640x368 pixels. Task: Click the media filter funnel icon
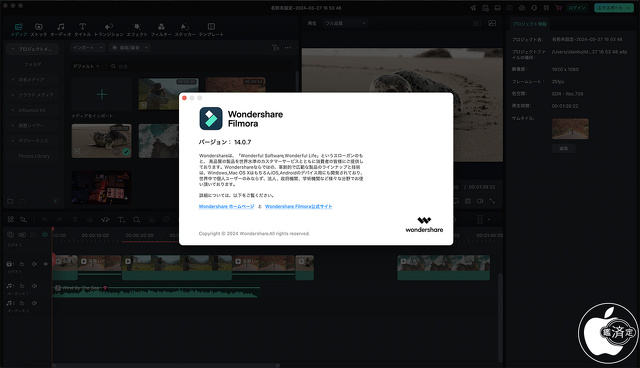click(x=276, y=48)
